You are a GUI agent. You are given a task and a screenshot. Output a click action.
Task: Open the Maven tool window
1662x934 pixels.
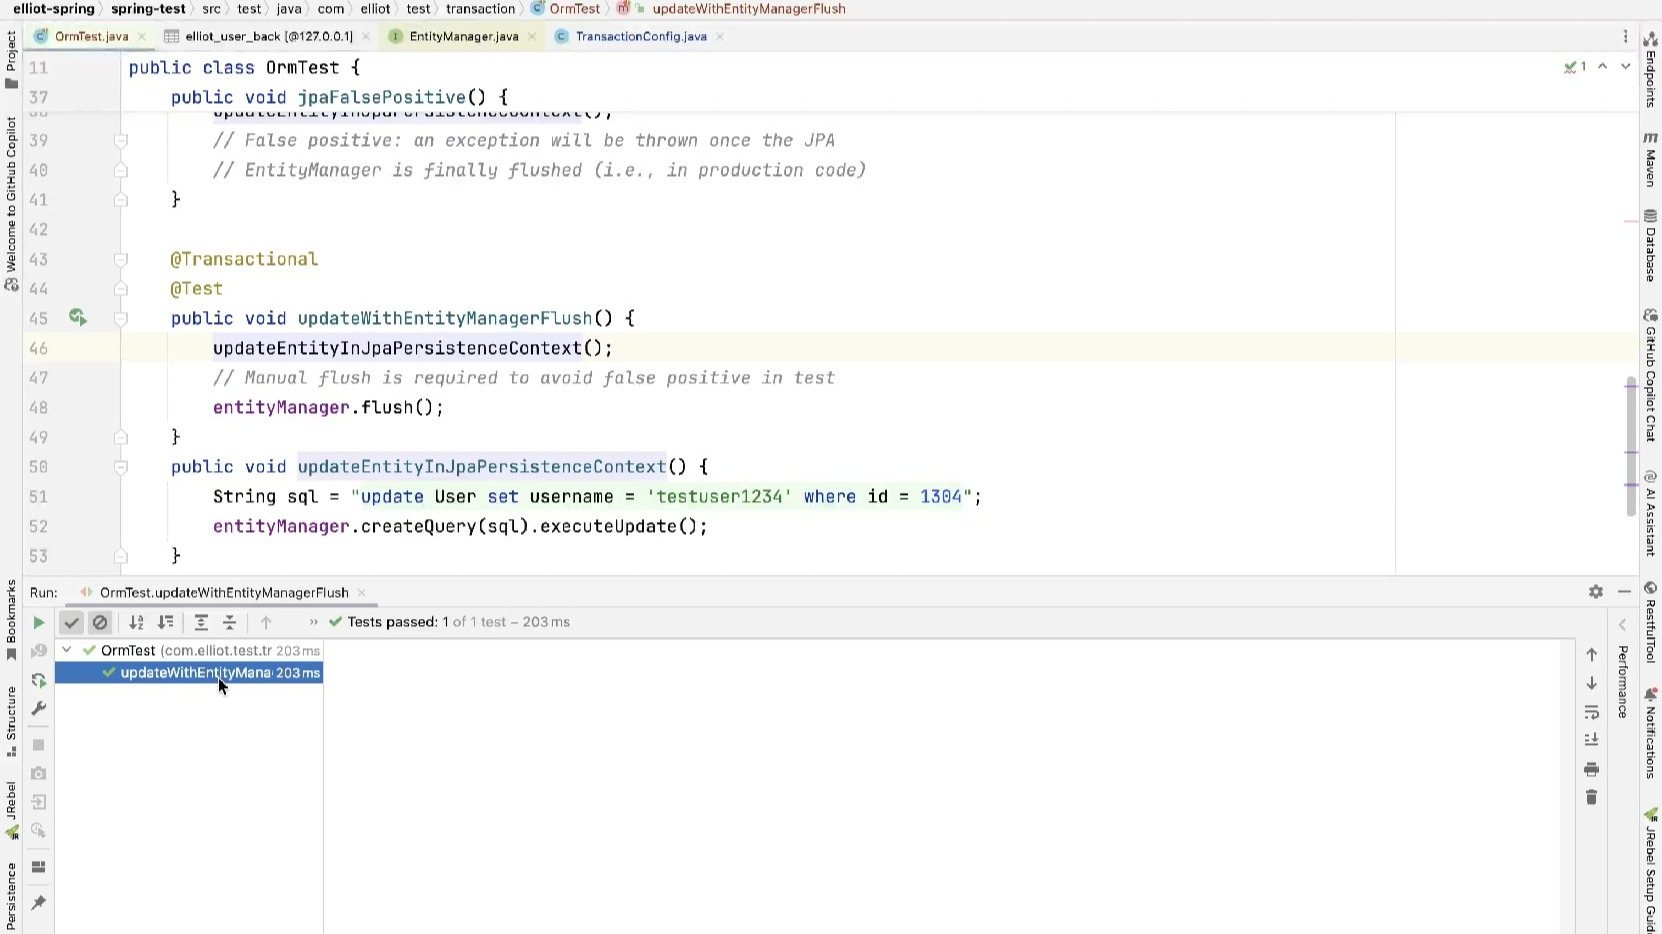click(x=1650, y=160)
